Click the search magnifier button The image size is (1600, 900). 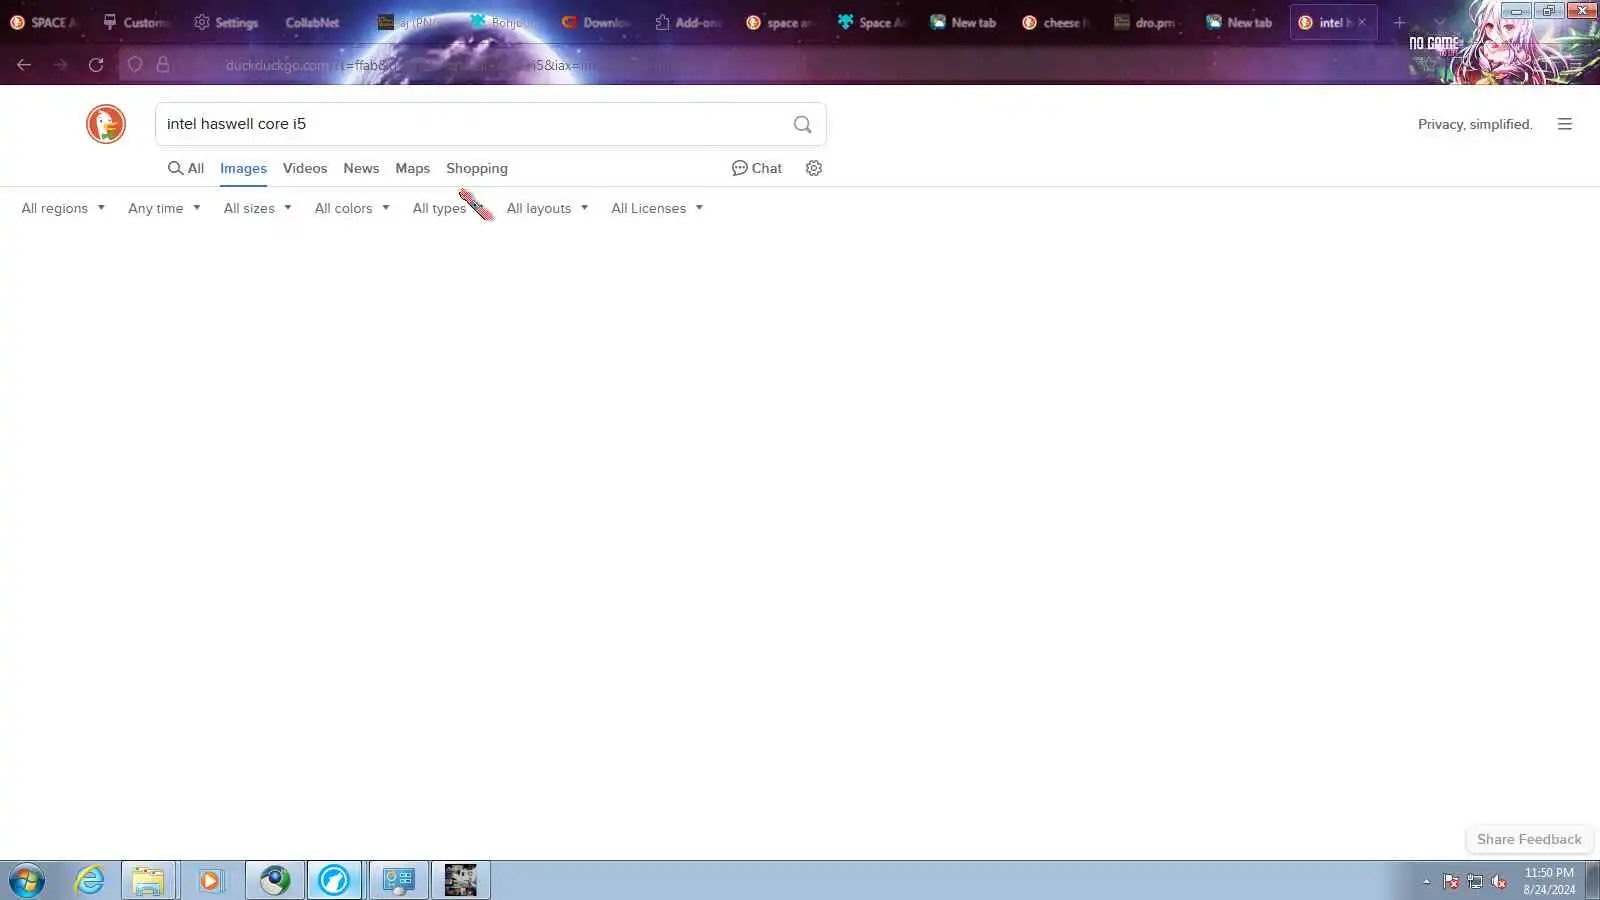click(x=802, y=124)
